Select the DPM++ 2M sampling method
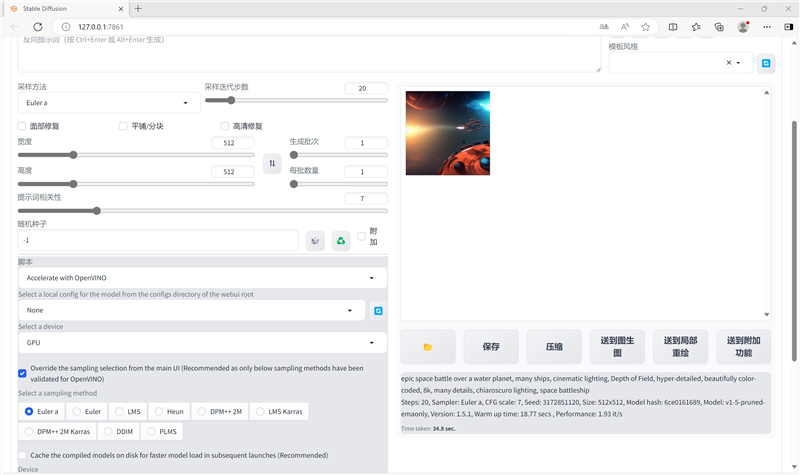The image size is (800, 475). [220, 412]
